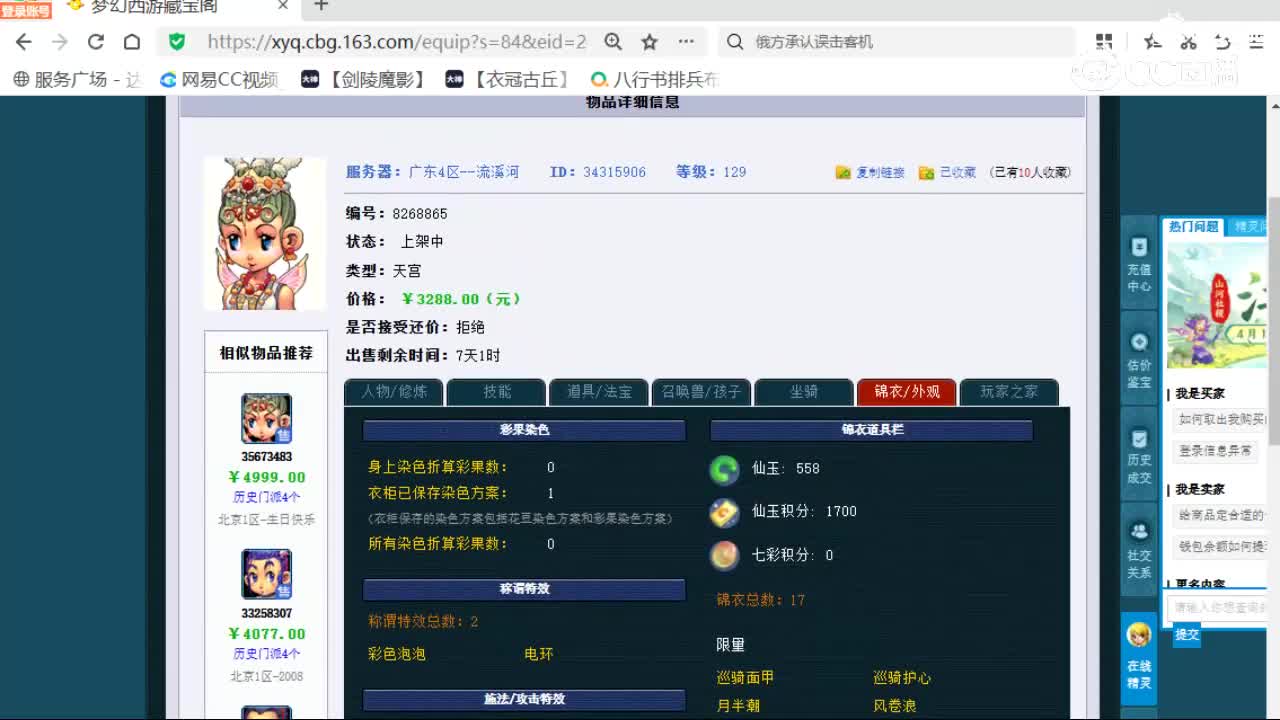
Task: Open the browser apps grid icon
Action: tap(1104, 42)
